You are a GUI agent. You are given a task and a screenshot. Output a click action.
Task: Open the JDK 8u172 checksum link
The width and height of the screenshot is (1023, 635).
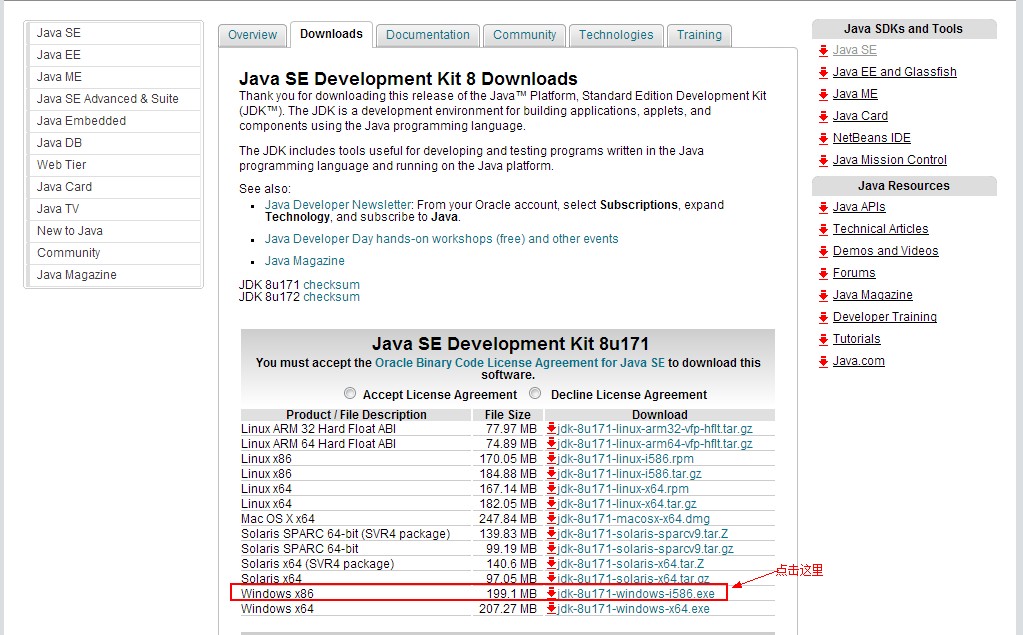[x=331, y=297]
